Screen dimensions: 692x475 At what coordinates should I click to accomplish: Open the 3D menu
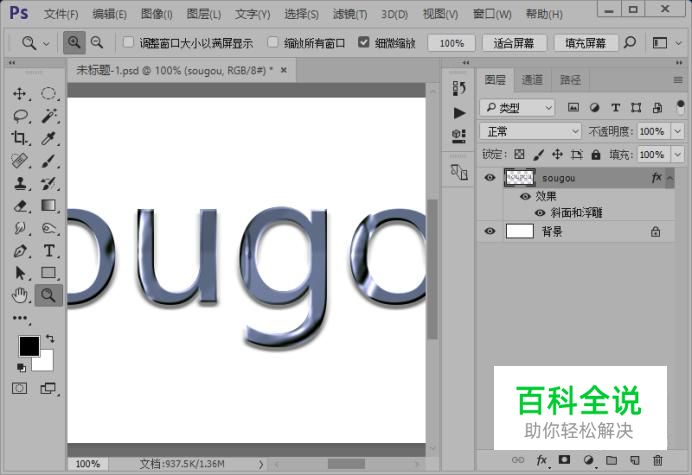395,14
